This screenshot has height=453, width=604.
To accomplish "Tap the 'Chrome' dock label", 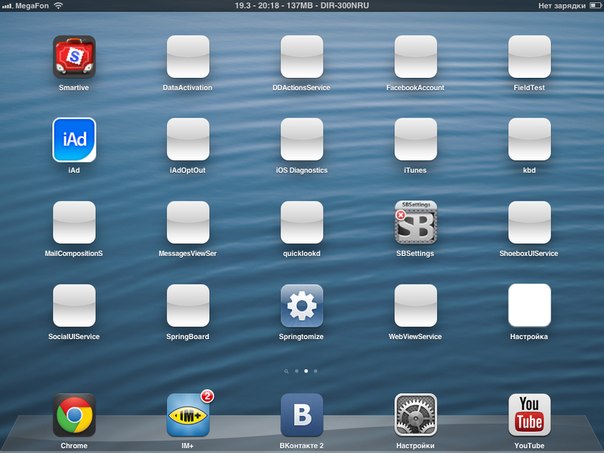I will tap(74, 446).
